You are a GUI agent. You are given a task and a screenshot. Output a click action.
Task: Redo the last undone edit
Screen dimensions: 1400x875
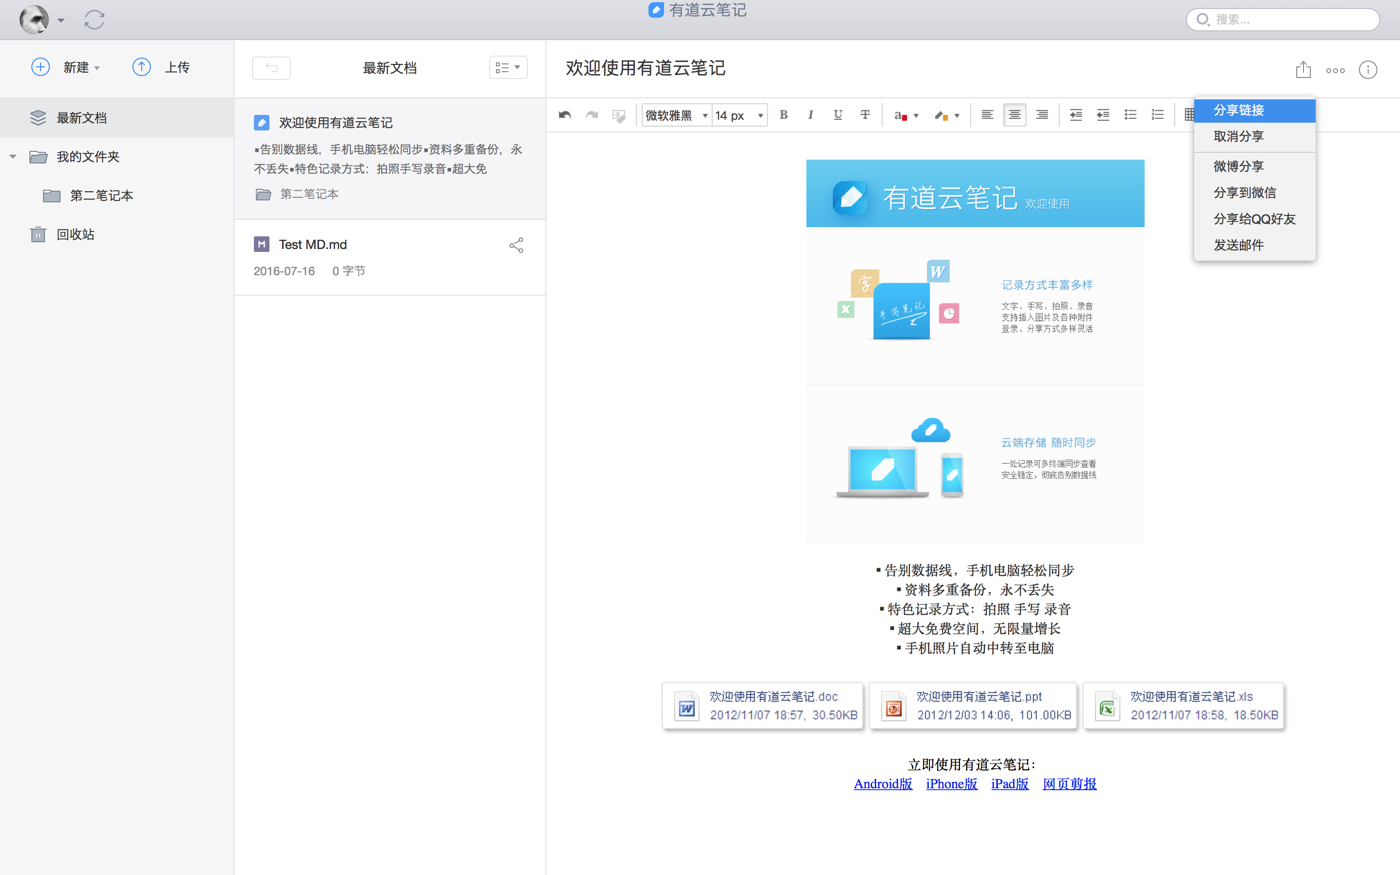coord(592,115)
